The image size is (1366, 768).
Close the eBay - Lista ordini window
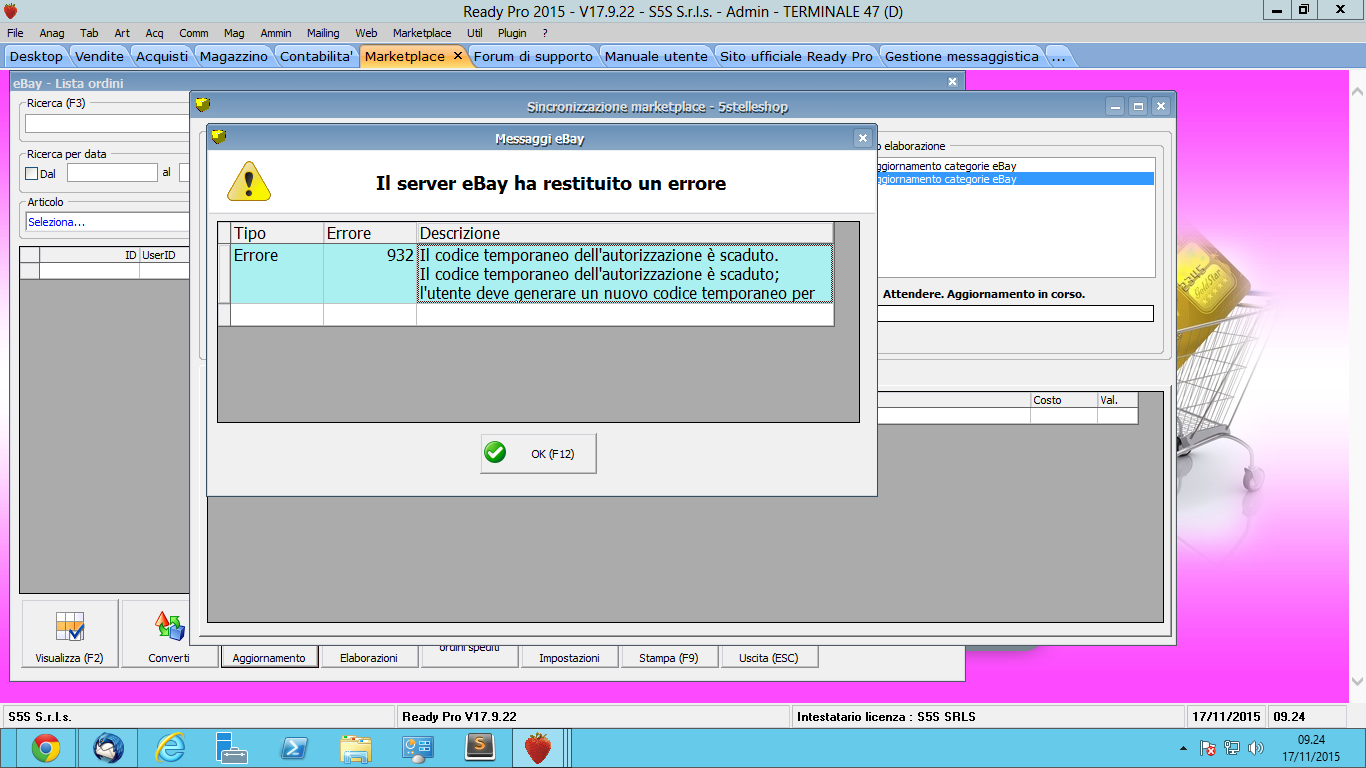952,82
